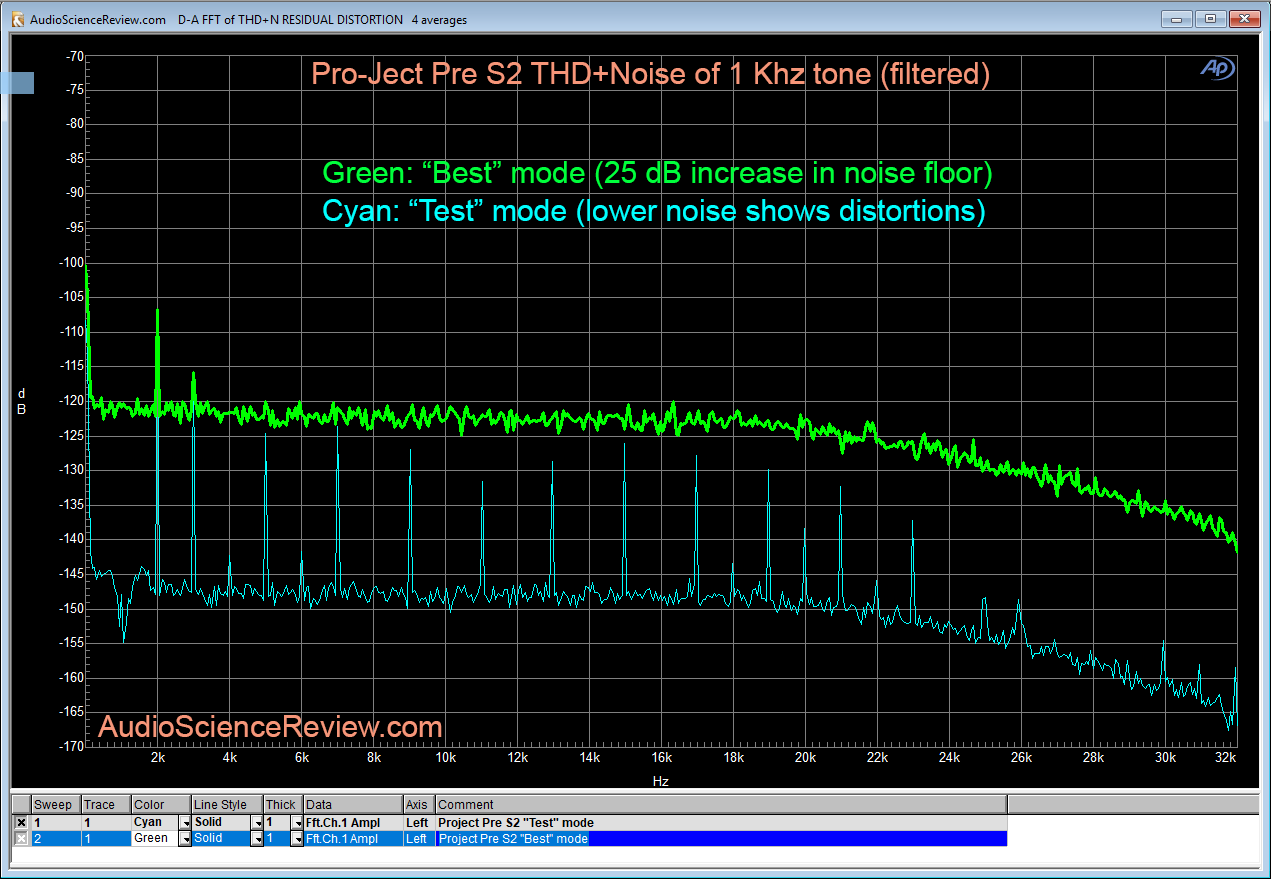Open Line Style dropdown in the Green row
This screenshot has width=1271, height=879.
(257, 838)
